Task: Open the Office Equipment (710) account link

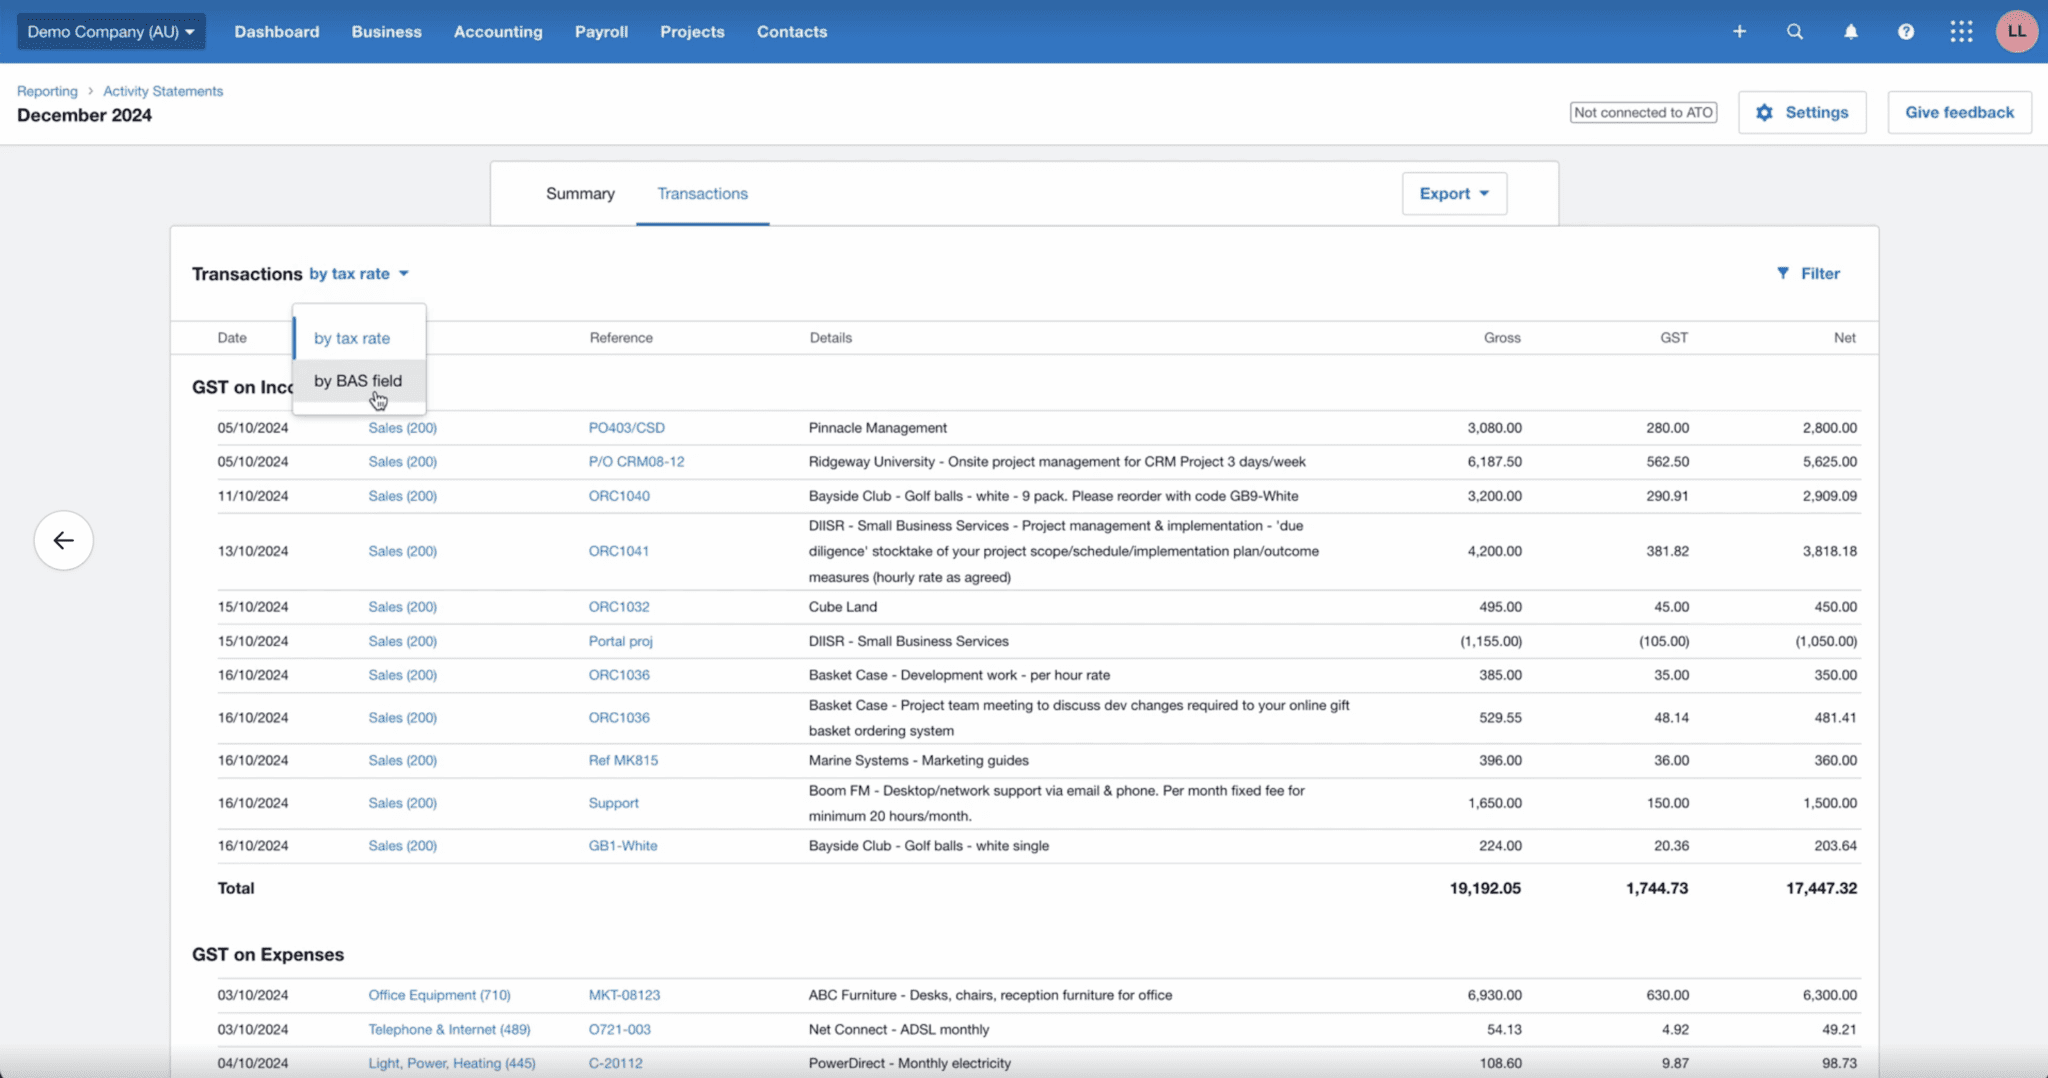Action: (439, 995)
